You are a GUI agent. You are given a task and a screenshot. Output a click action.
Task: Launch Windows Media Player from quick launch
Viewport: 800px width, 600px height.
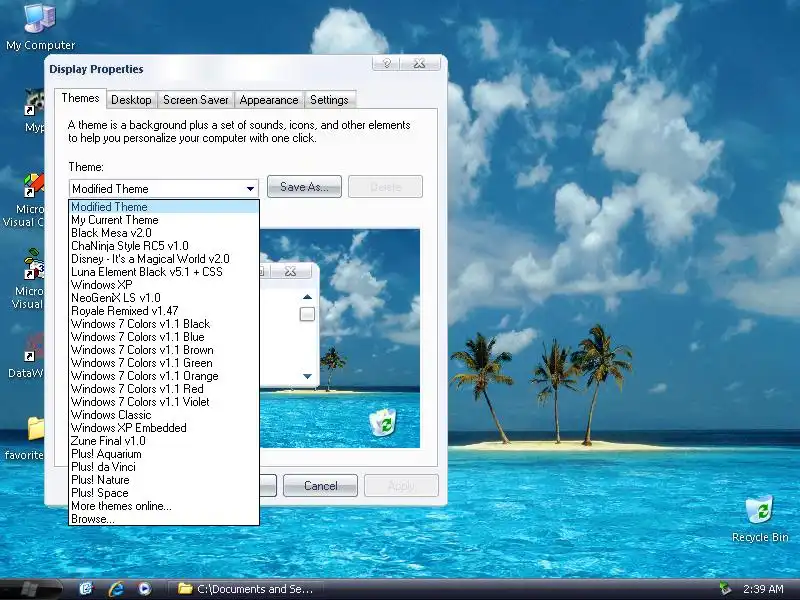click(x=144, y=589)
